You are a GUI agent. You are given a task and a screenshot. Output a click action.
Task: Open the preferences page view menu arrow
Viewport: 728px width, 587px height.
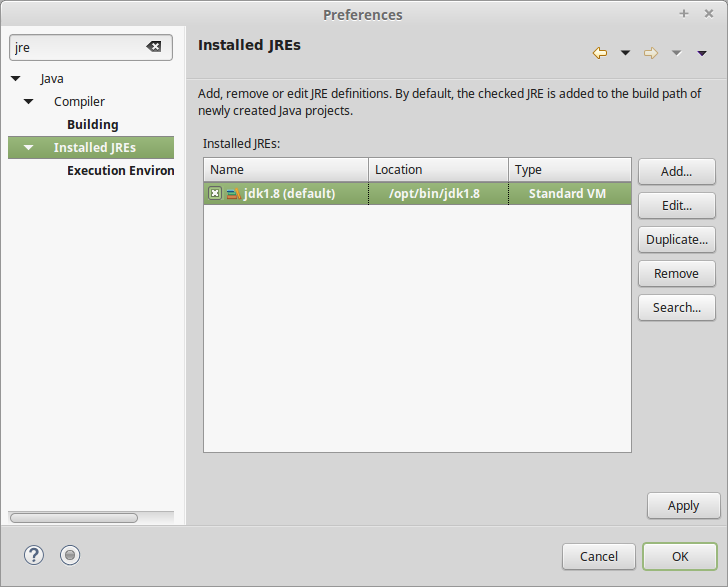pyautogui.click(x=702, y=53)
